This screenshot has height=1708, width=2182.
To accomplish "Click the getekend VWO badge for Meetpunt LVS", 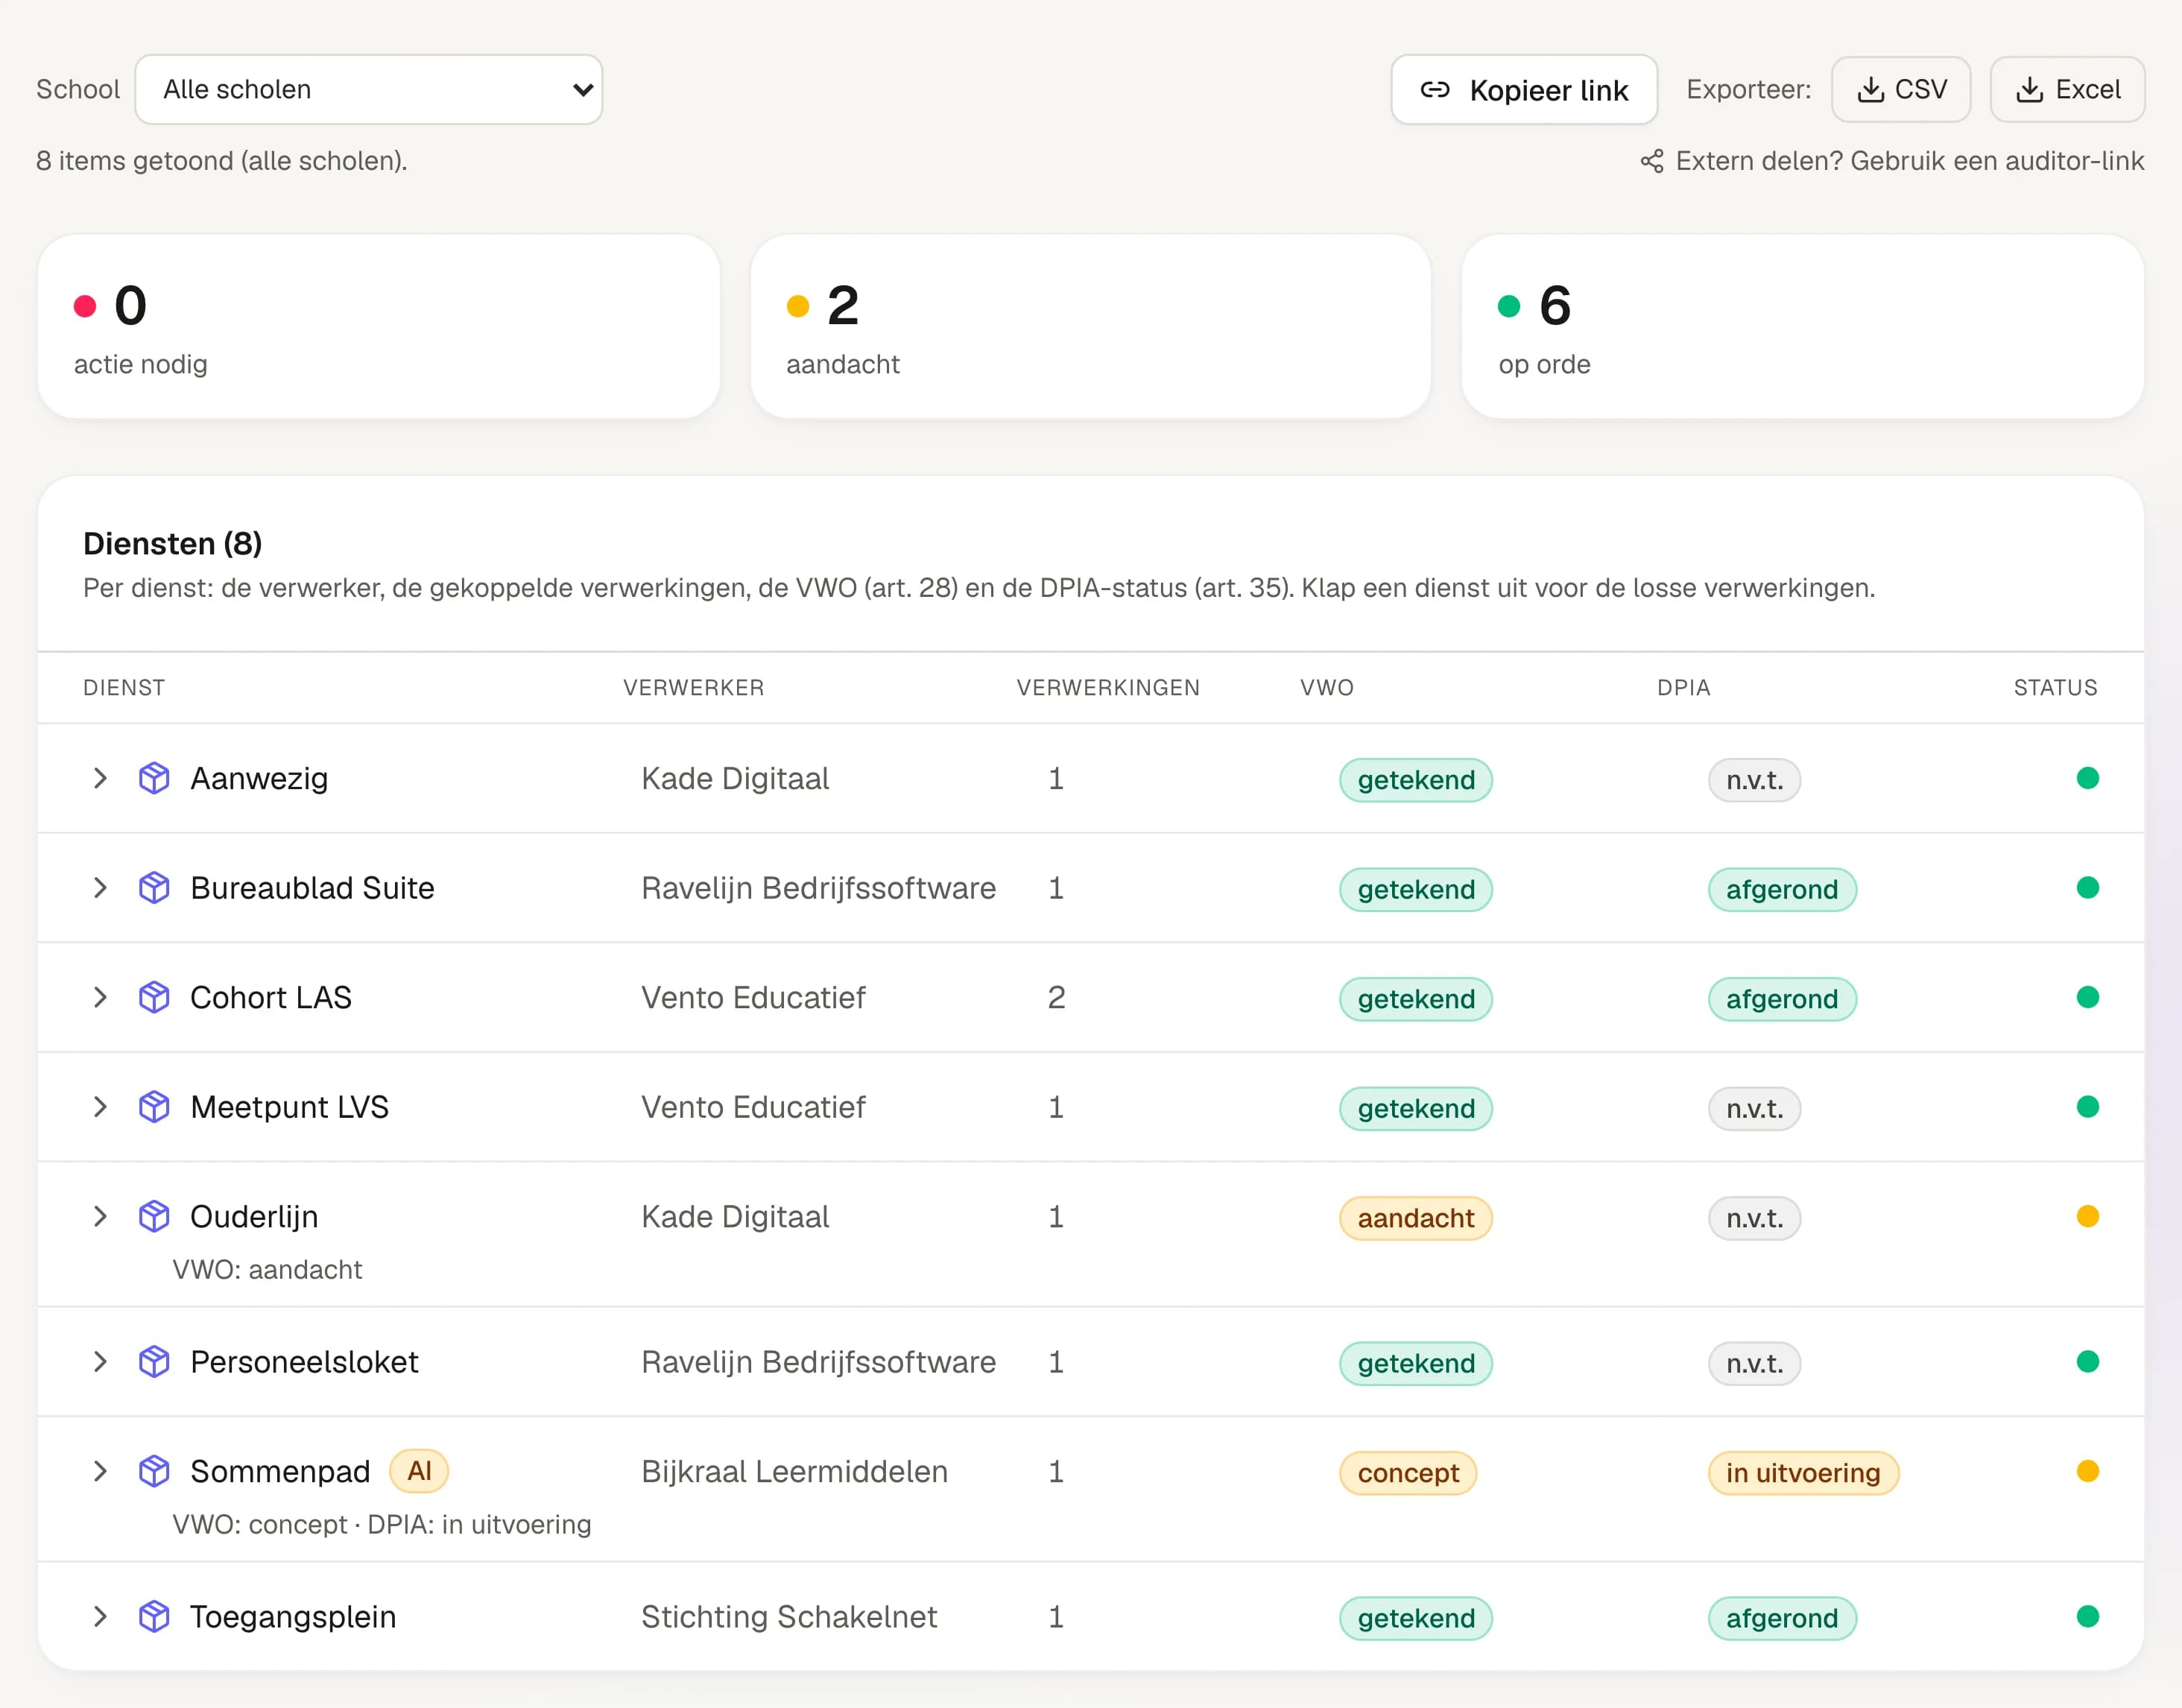I will point(1416,1109).
